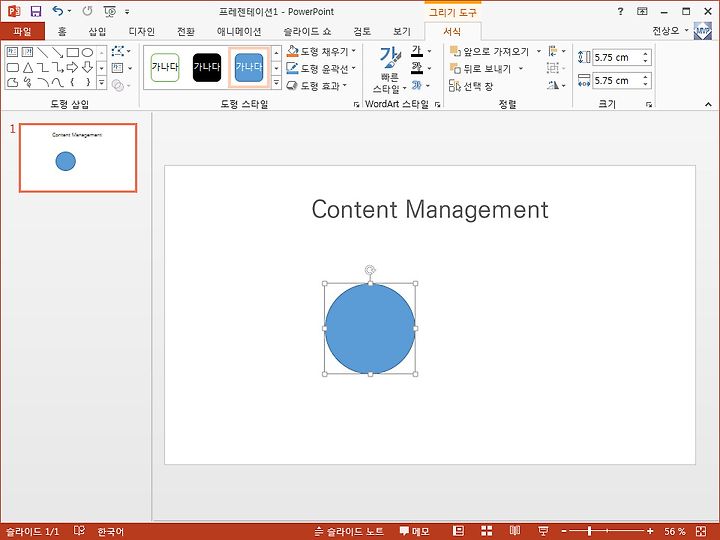Open 도형 윤곽선 shape outline menu
This screenshot has height=540, width=720.
coord(321,68)
